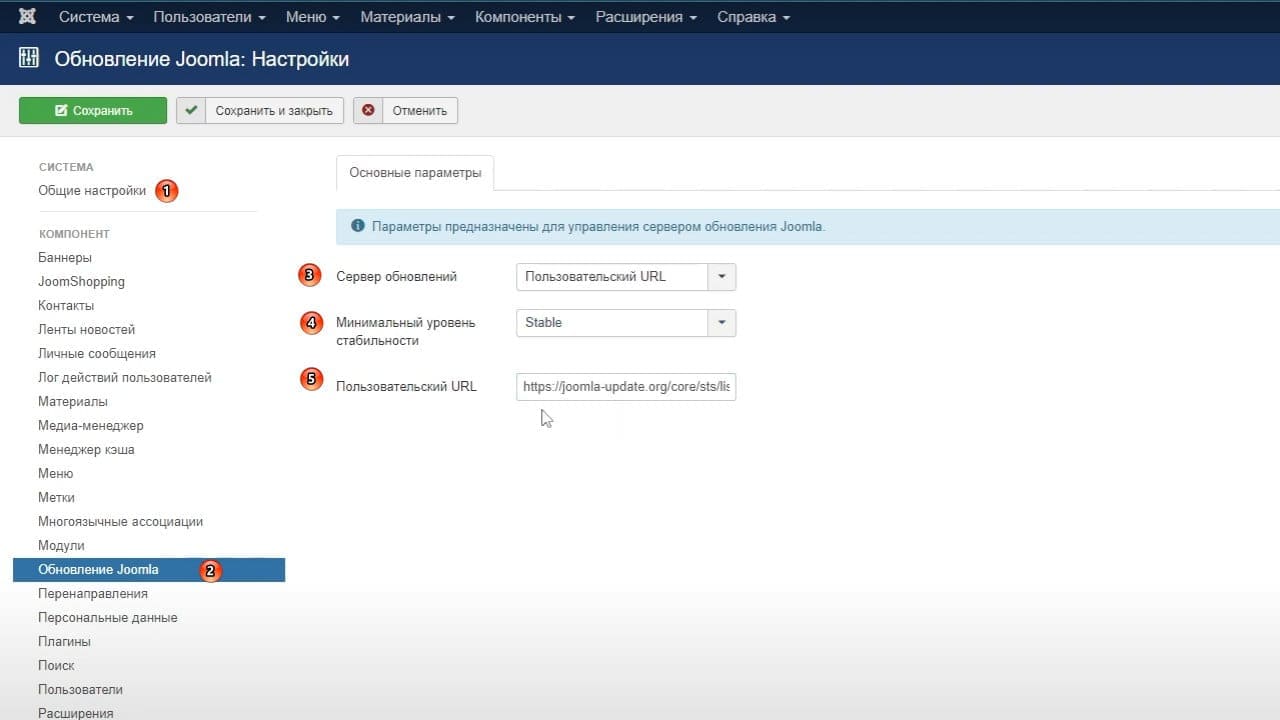Open JoomShopping component settings
This screenshot has width=1280, height=720.
(x=81, y=282)
